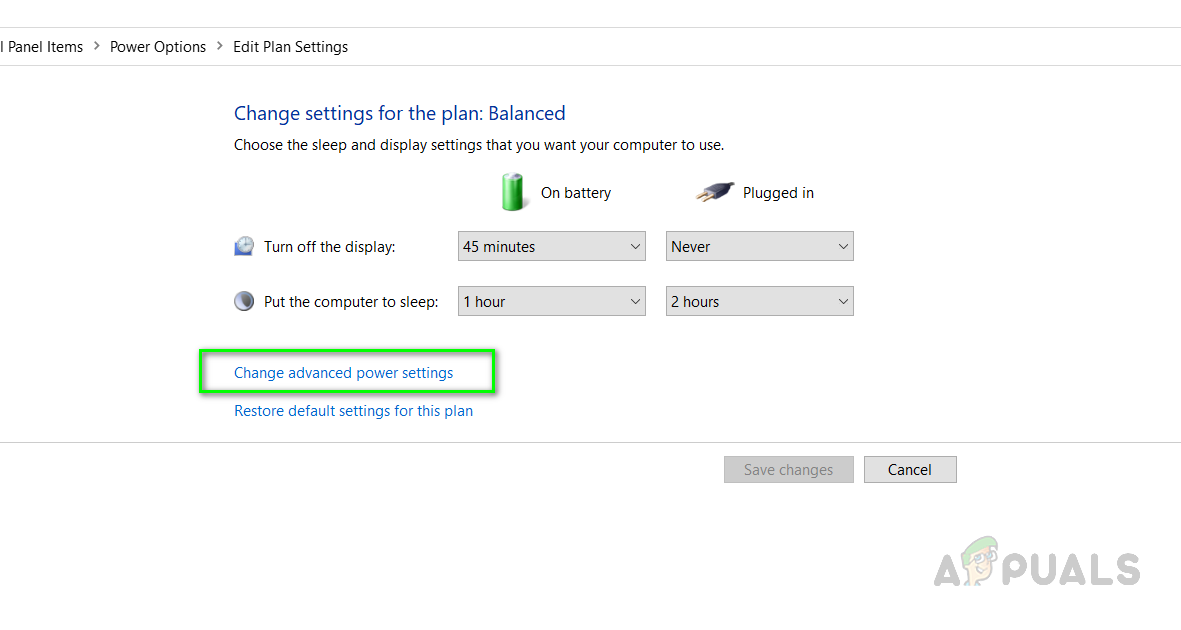Open sleep timeout dropdown showing 2 hours
This screenshot has width=1181, height=630.
(x=759, y=301)
